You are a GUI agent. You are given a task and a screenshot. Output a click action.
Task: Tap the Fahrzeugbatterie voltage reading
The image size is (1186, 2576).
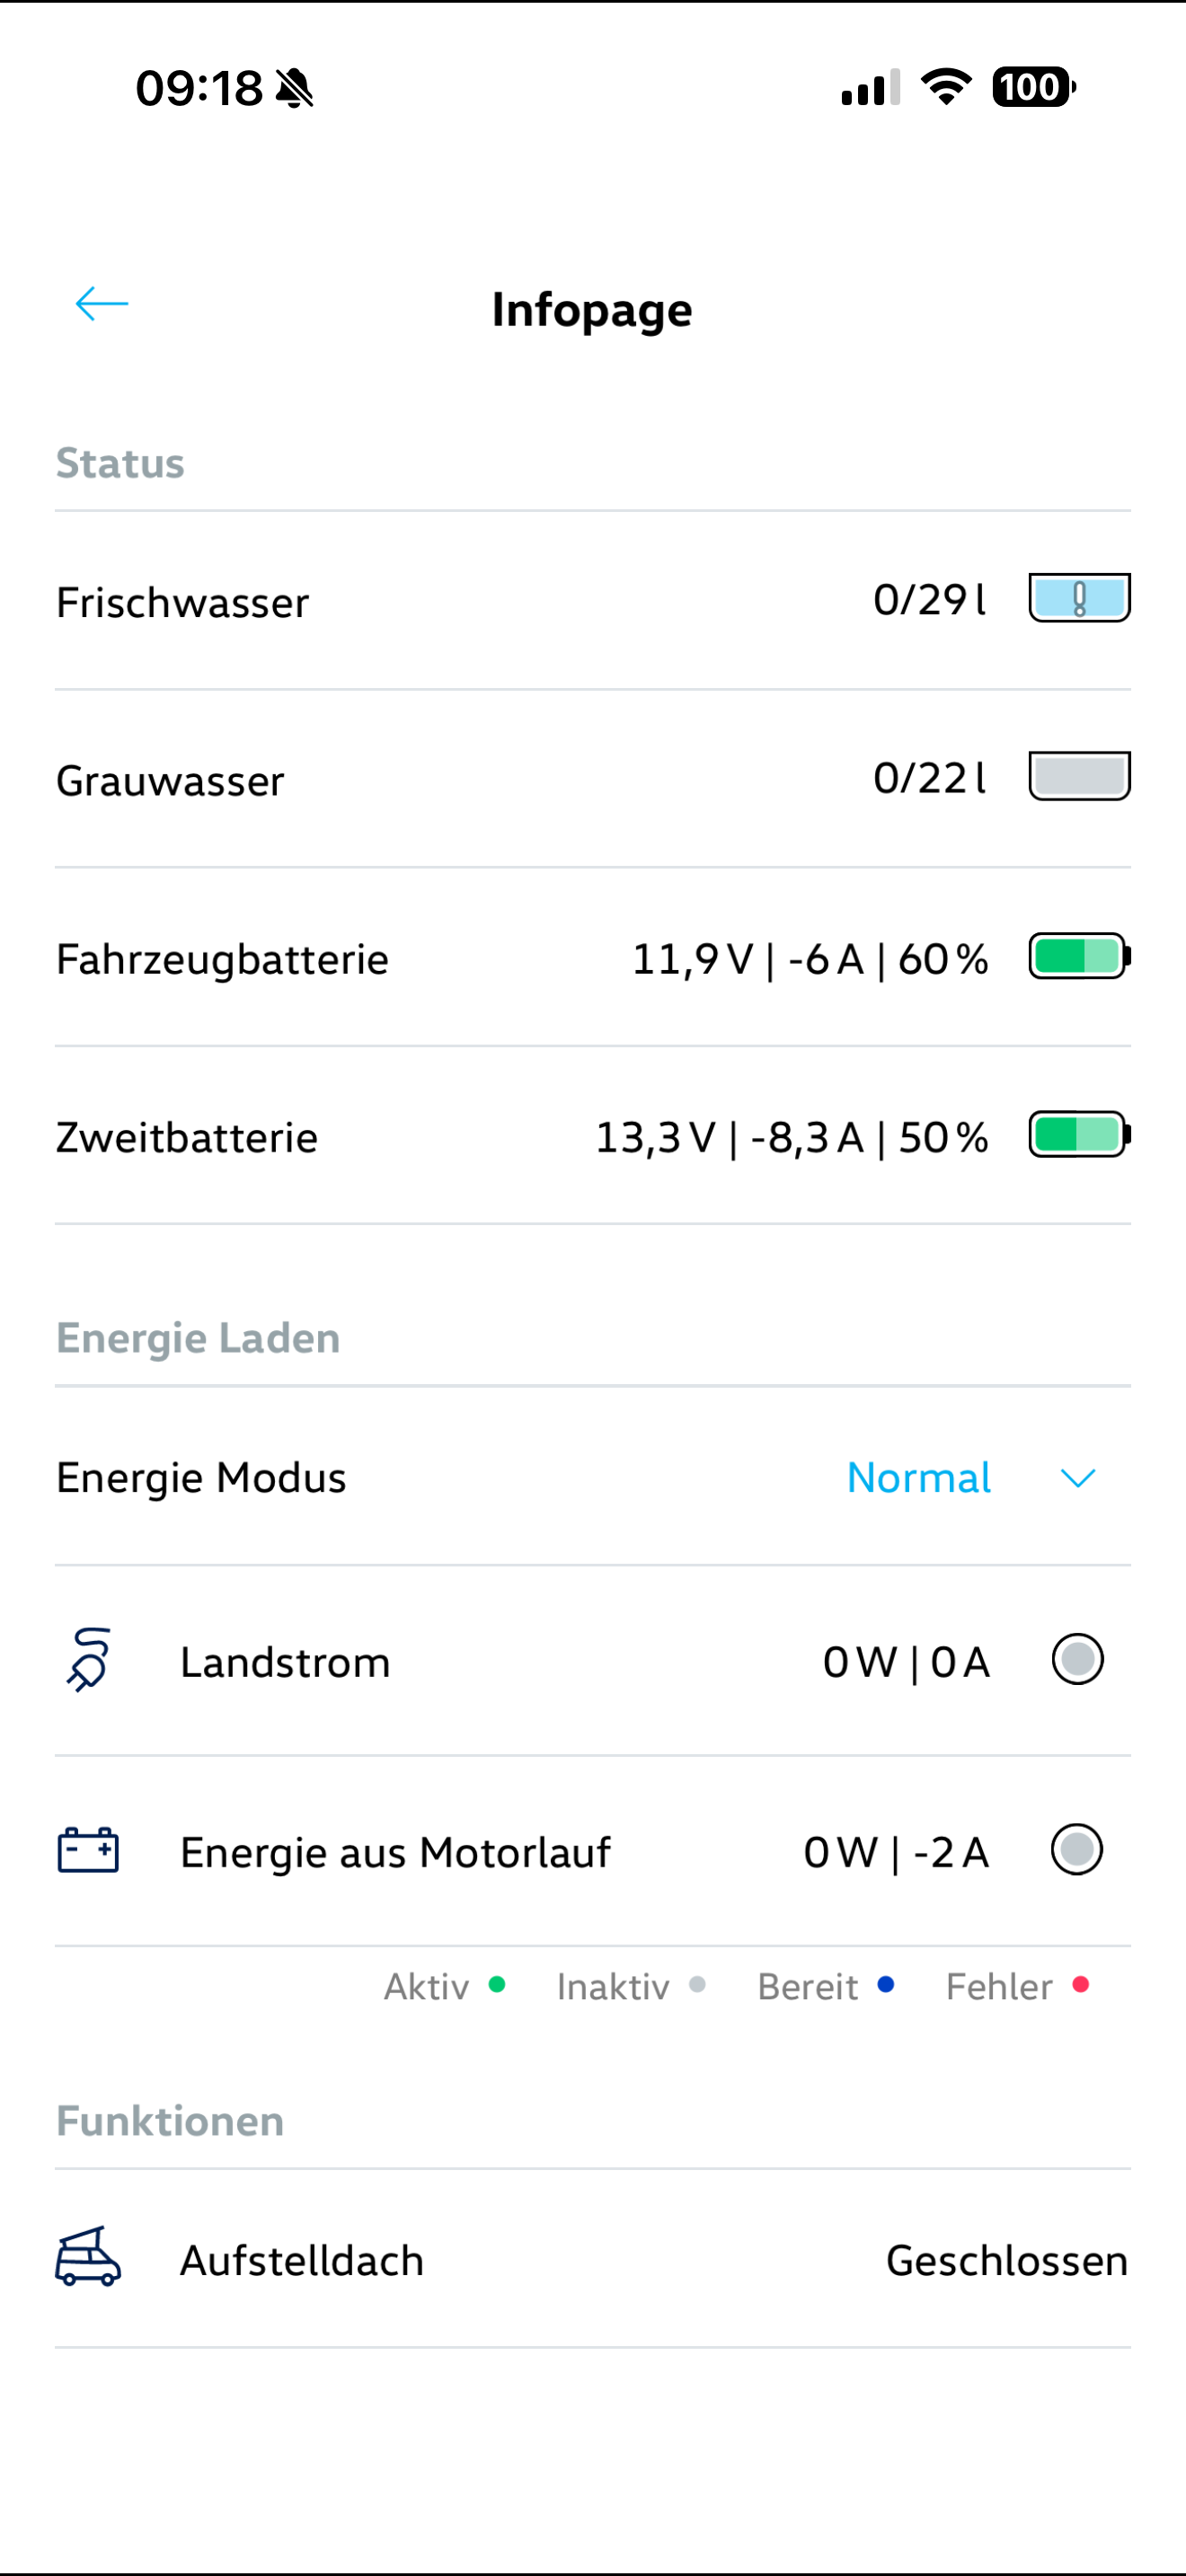coord(692,959)
